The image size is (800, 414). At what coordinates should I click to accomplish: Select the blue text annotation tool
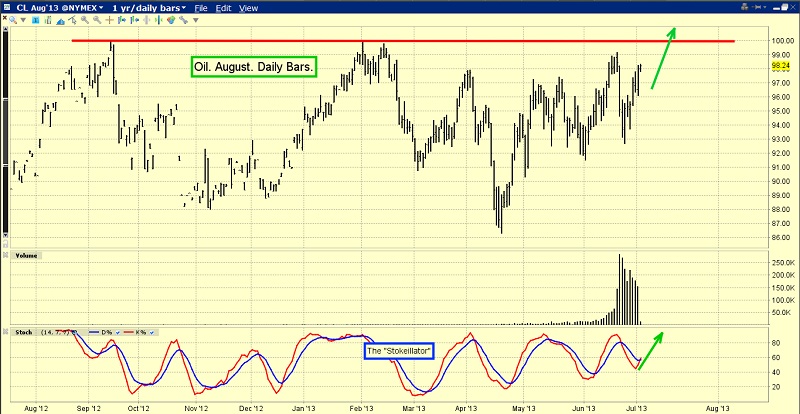pyautogui.click(x=35, y=20)
